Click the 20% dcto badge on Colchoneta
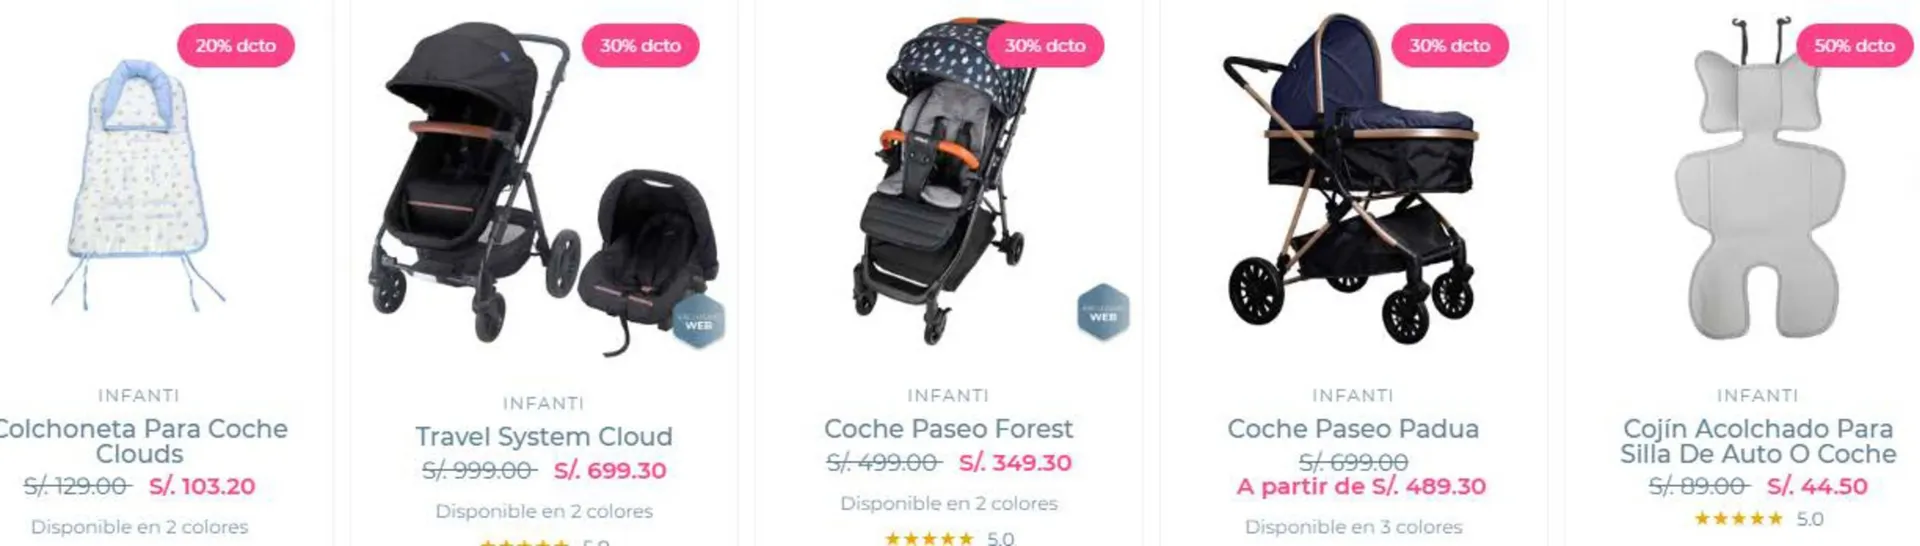The height and width of the screenshot is (546, 1920). tap(235, 46)
